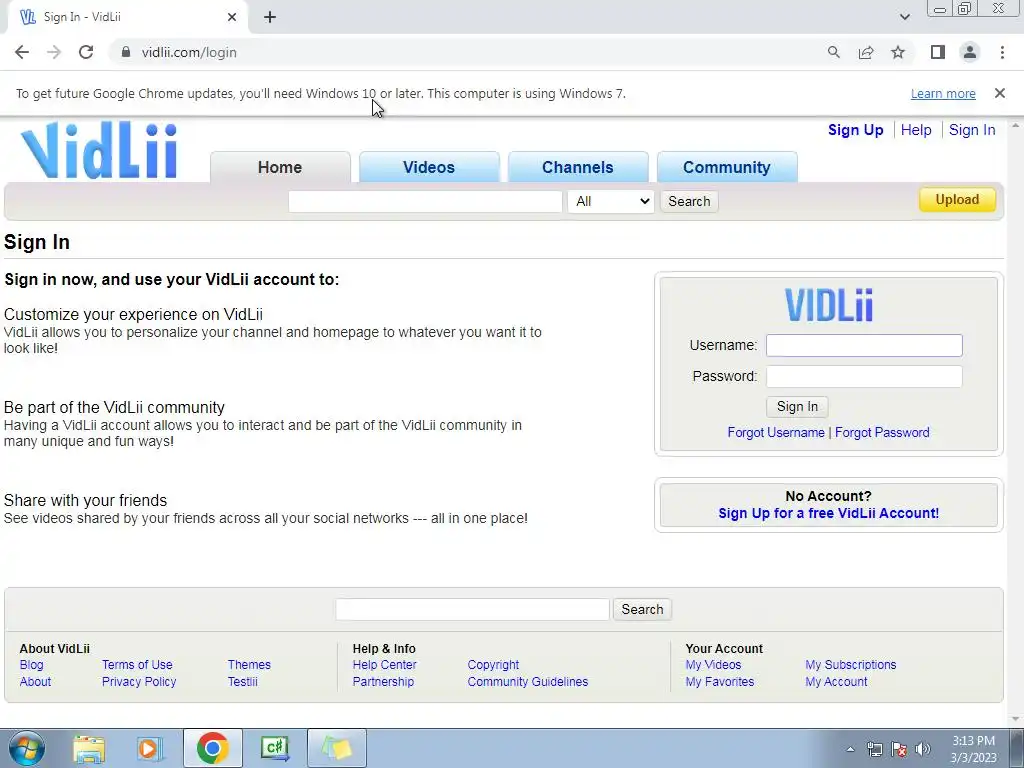Open the yellow folder taskbar app
1024x768 pixels.
(x=336, y=748)
